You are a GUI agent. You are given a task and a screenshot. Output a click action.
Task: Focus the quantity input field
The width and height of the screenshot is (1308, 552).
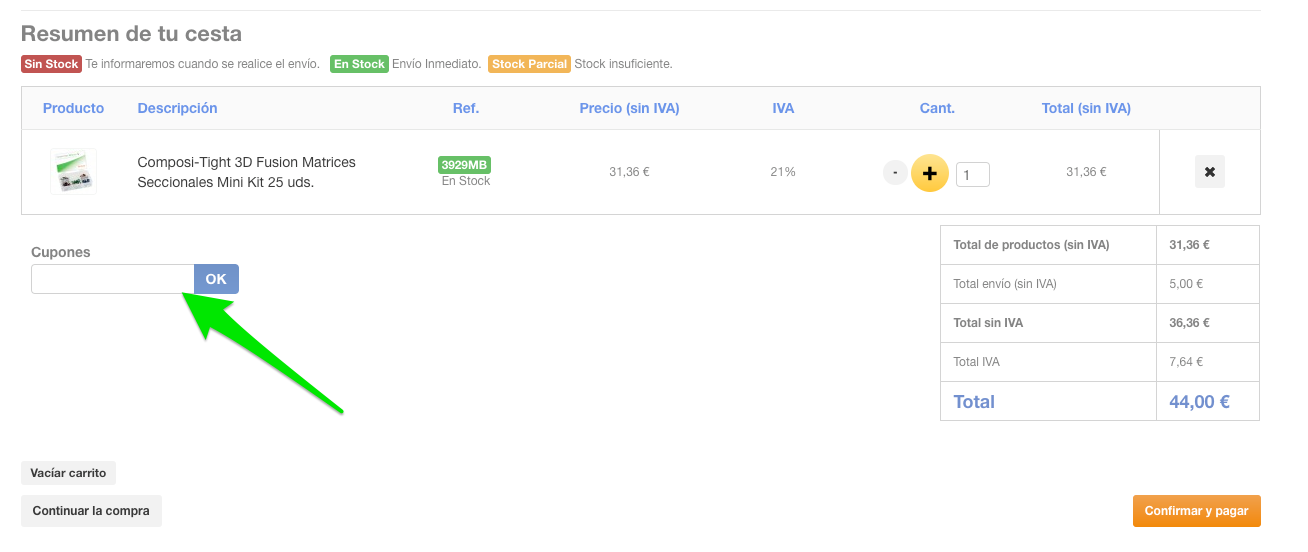972,175
